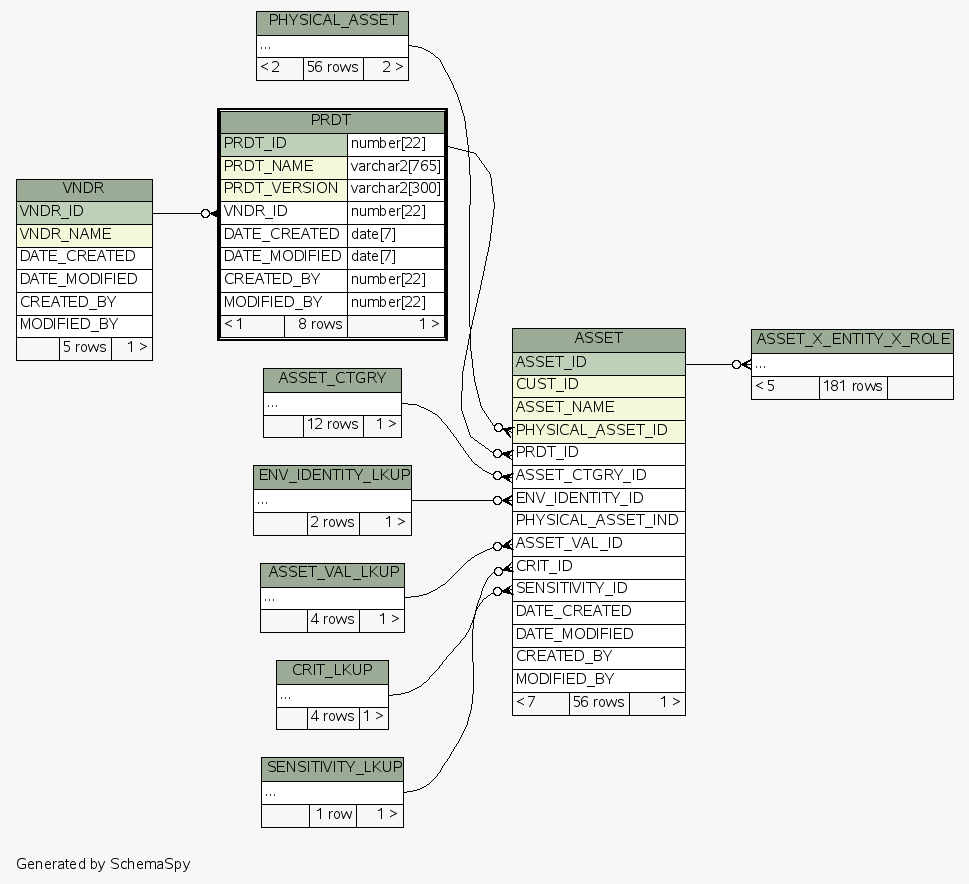Viewport: 969px width, 884px height.
Task: Expand the ellipsis row in SENSITIVITY_LKUP table
Action: 332,792
